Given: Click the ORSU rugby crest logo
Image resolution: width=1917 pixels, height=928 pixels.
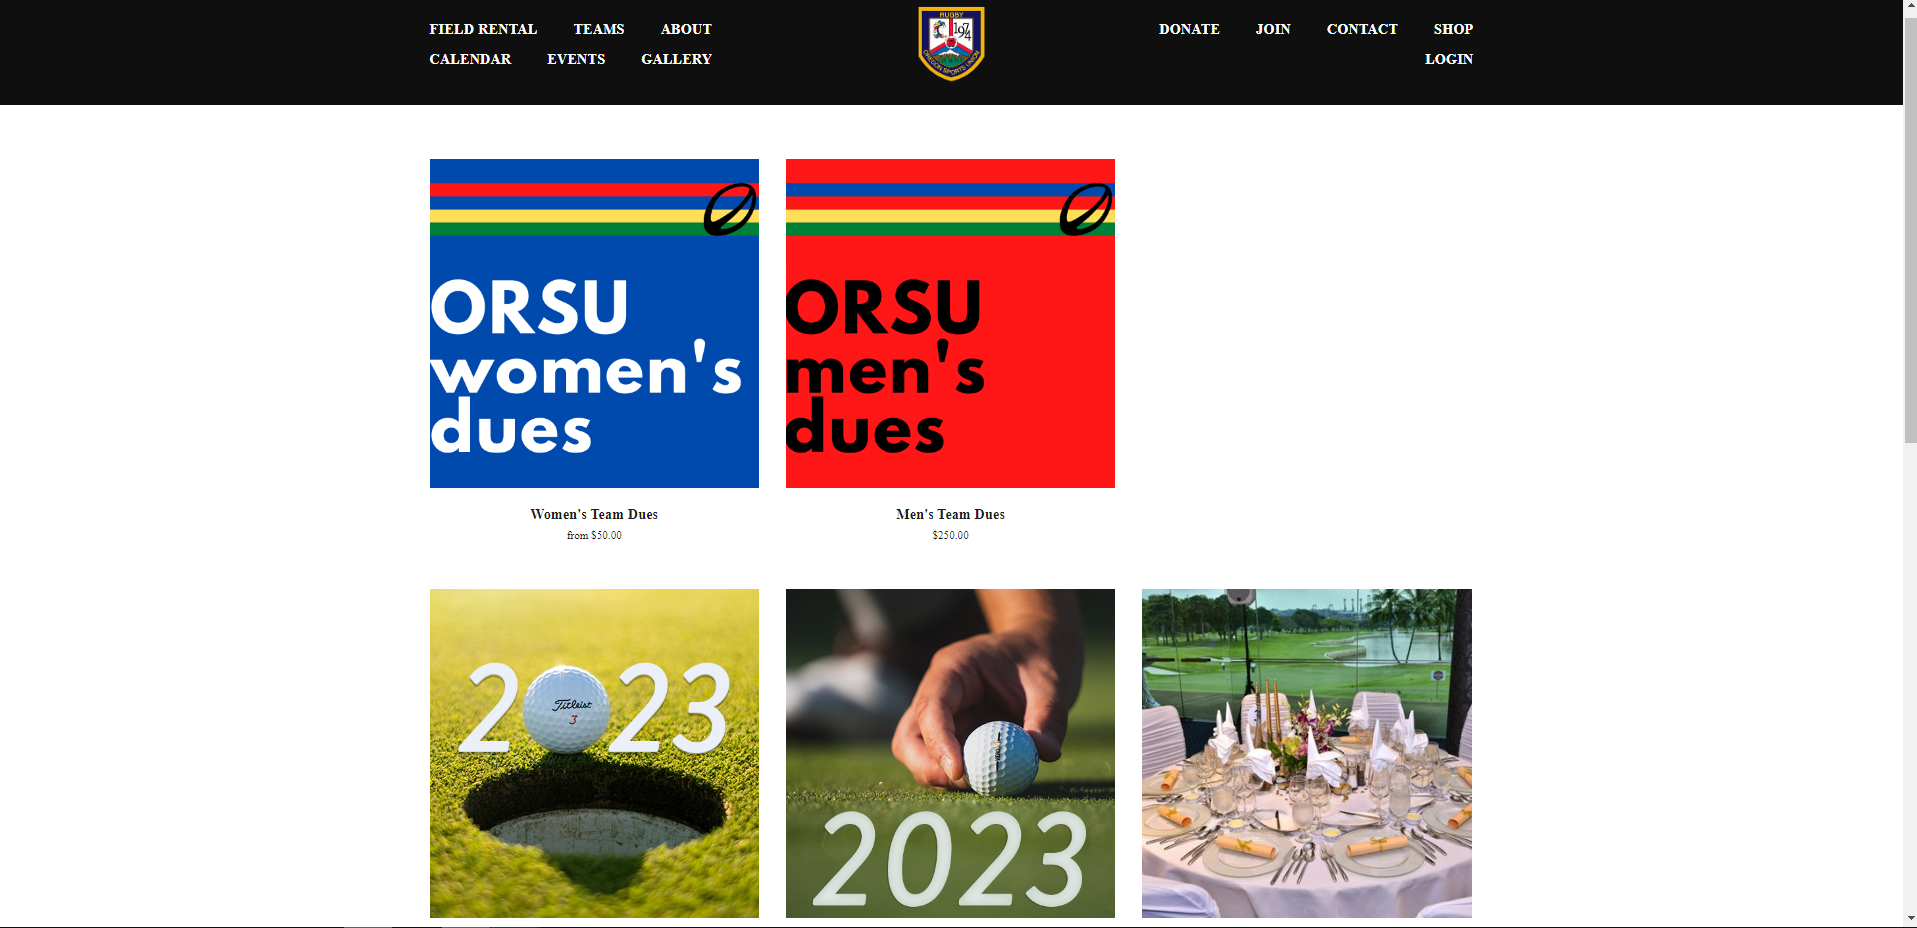Looking at the screenshot, I should point(951,44).
